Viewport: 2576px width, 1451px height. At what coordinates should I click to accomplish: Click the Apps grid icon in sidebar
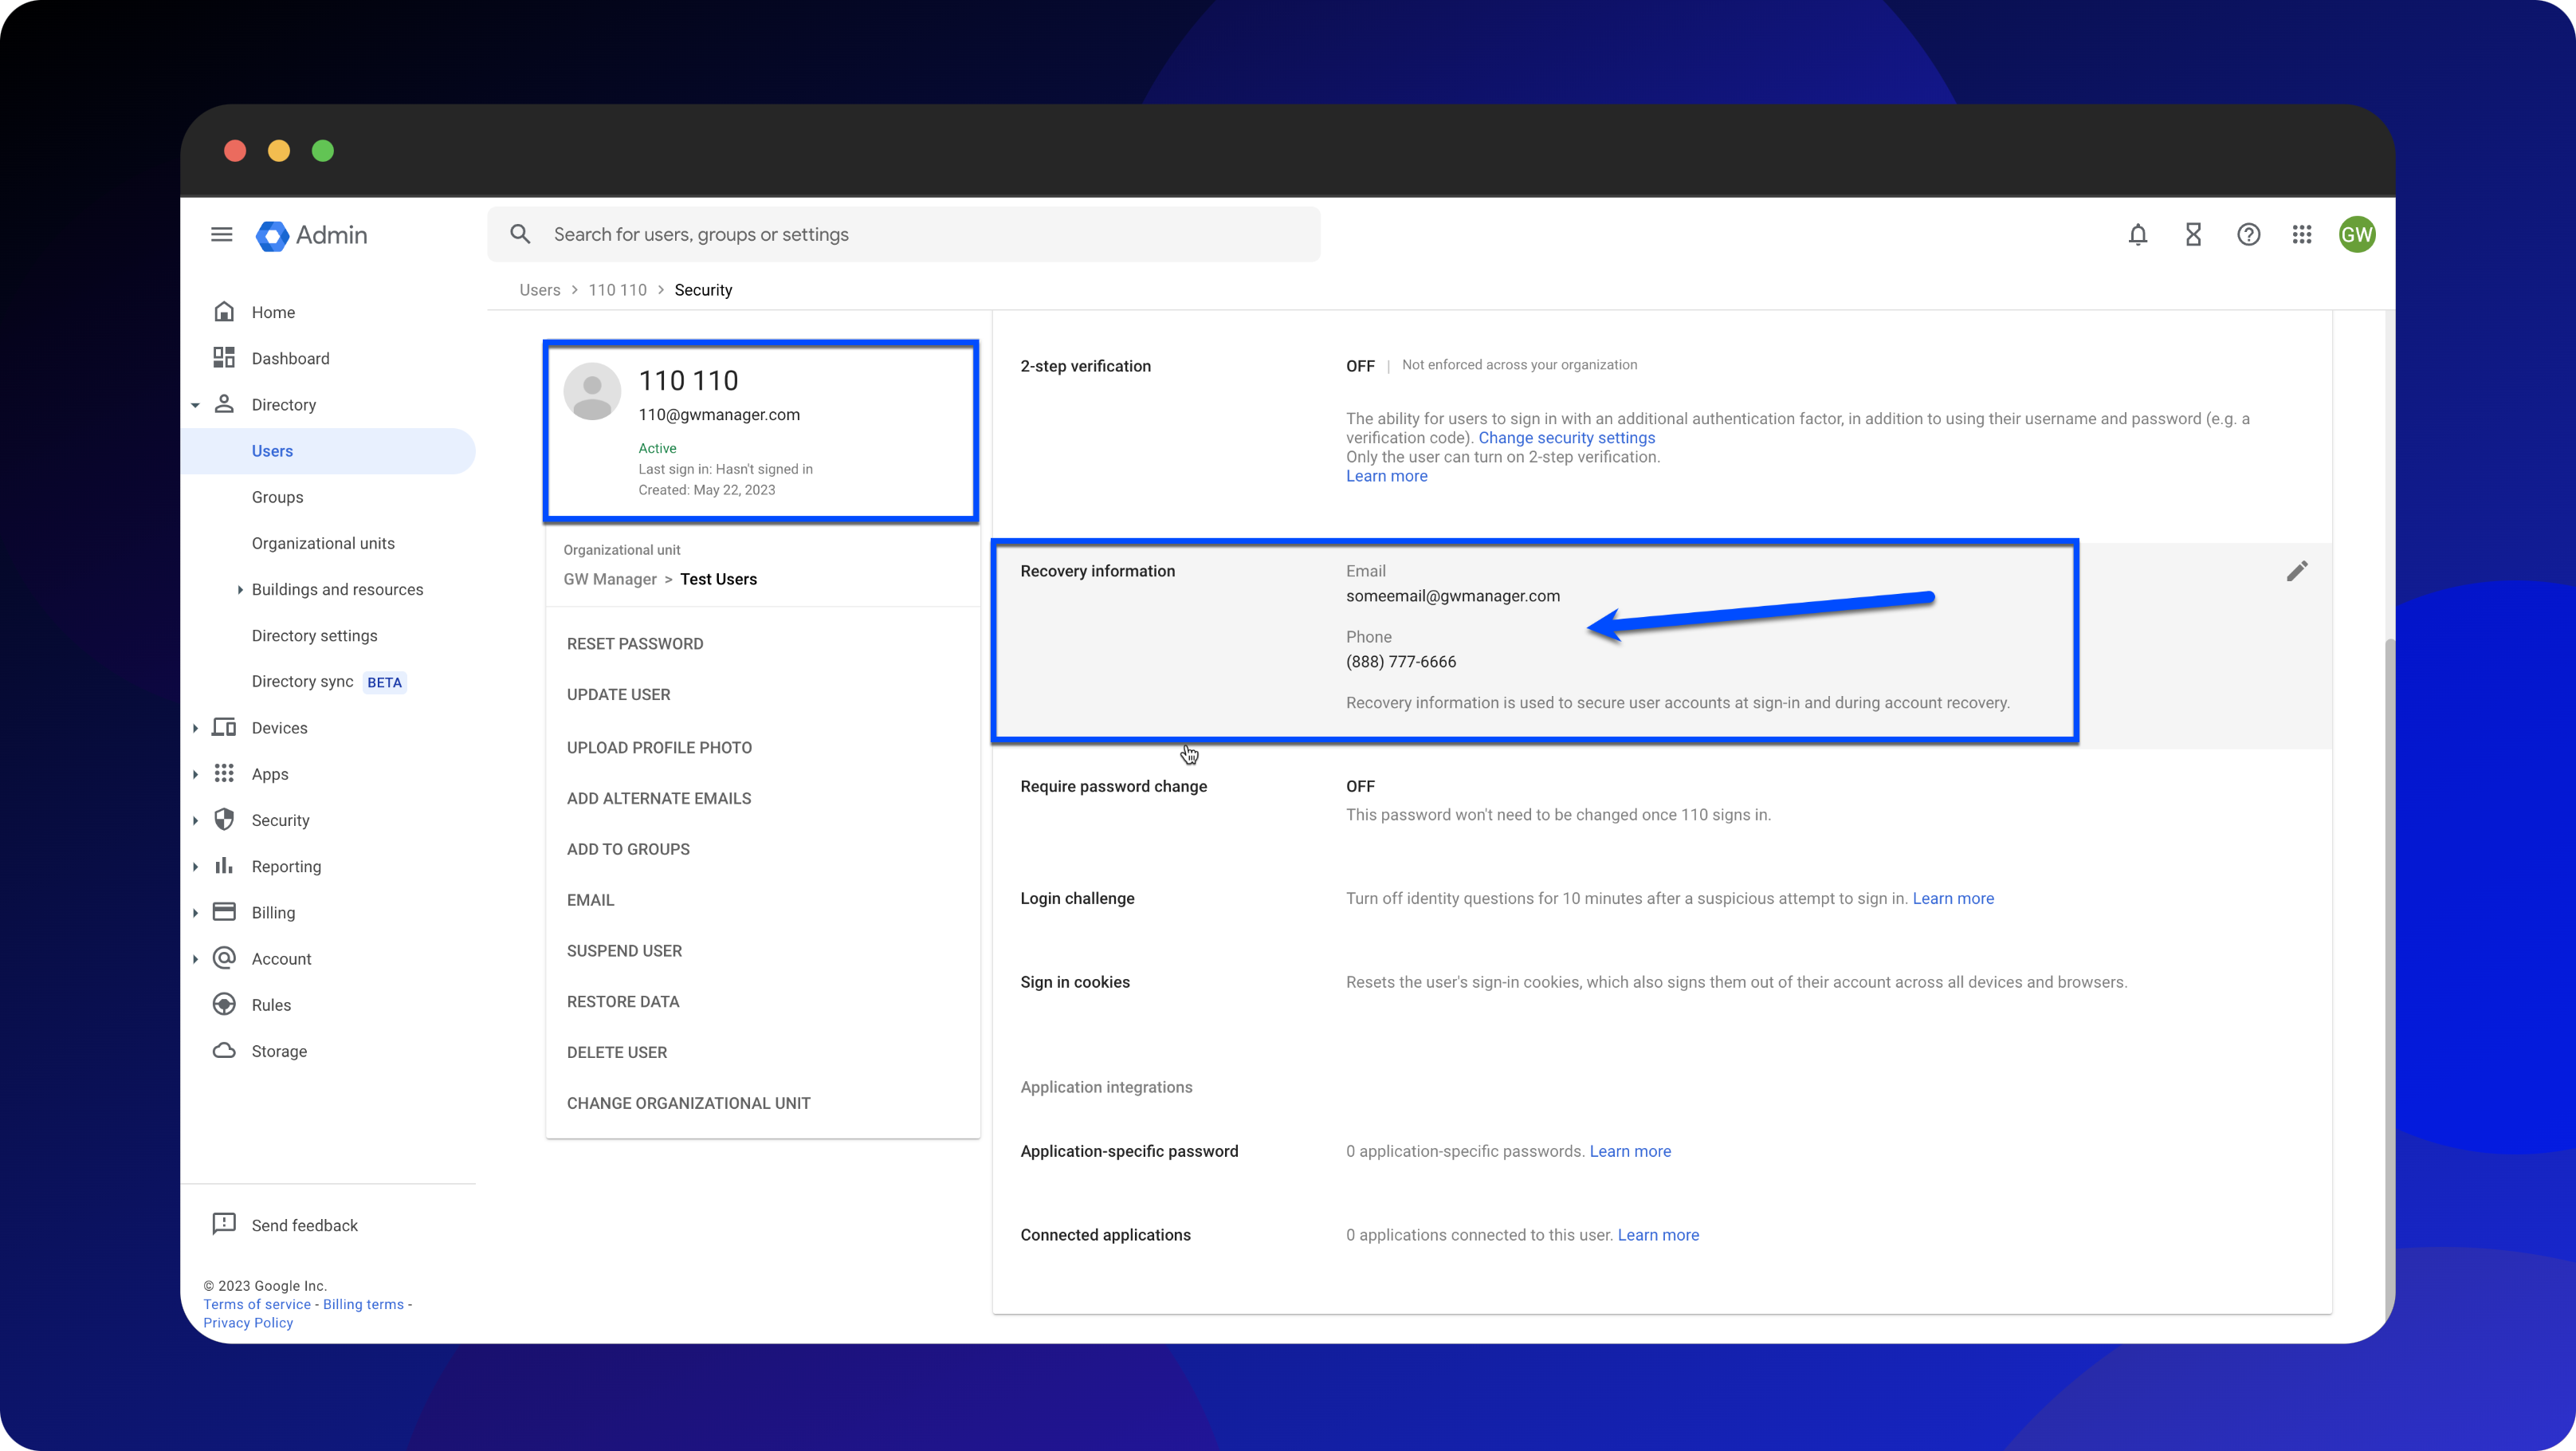(x=224, y=773)
